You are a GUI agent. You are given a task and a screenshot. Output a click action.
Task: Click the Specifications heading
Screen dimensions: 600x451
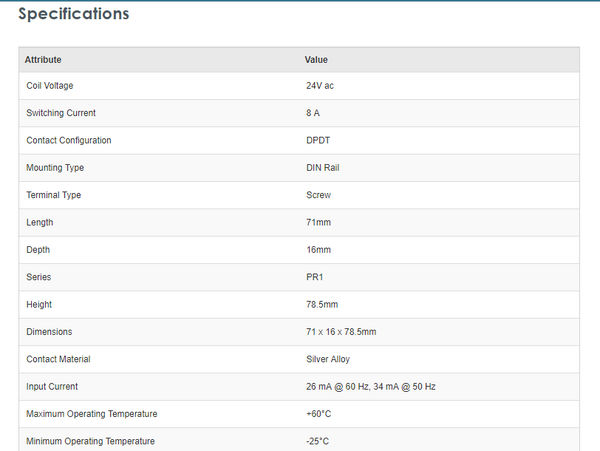pyautogui.click(x=74, y=15)
